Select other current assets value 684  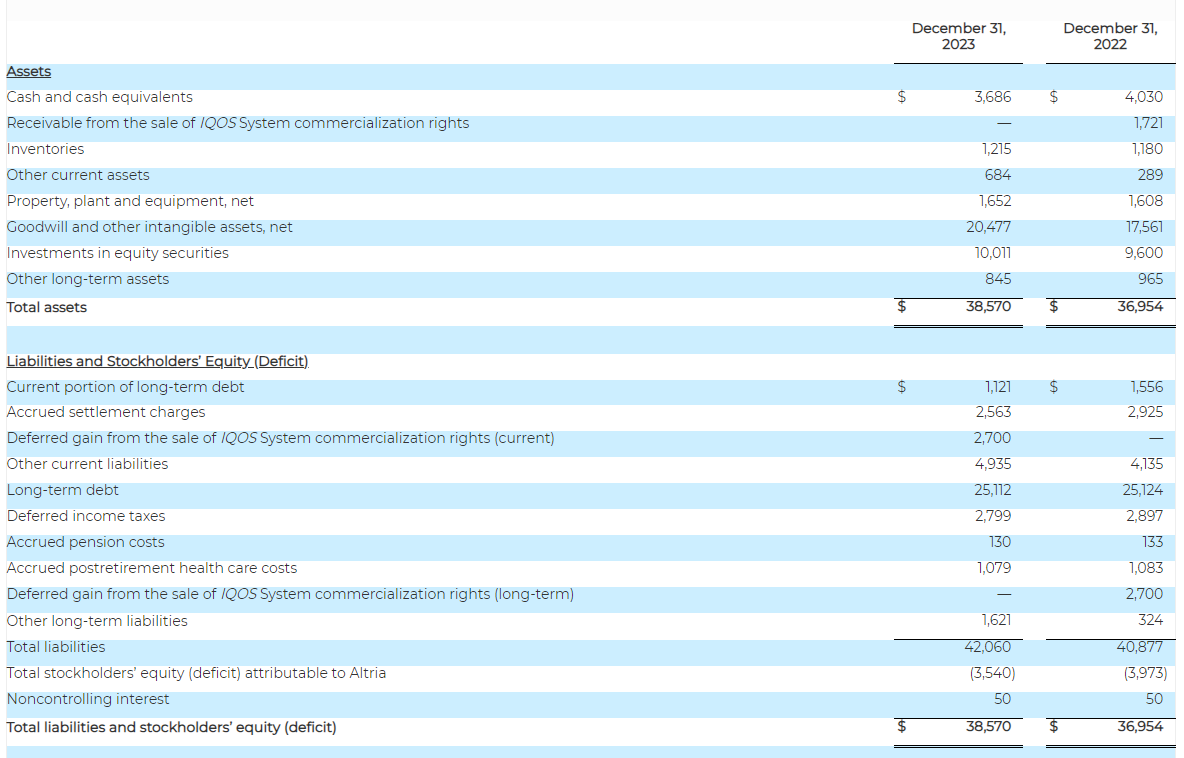pos(998,175)
